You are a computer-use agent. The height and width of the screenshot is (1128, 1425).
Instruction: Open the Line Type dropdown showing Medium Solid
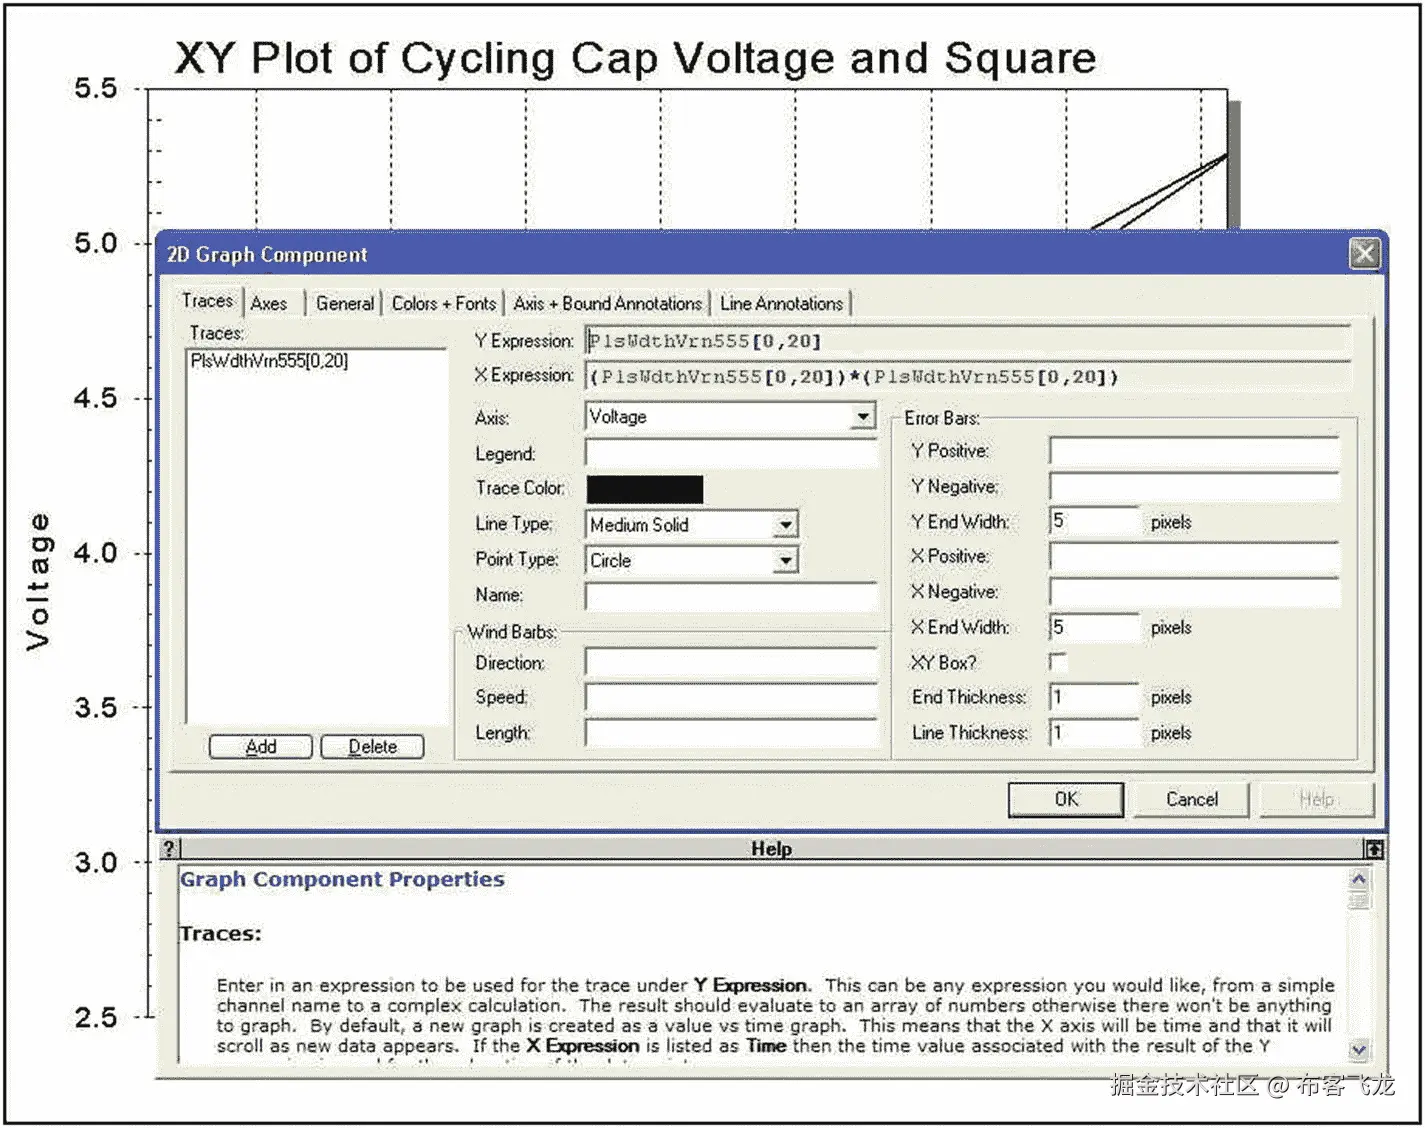click(787, 524)
